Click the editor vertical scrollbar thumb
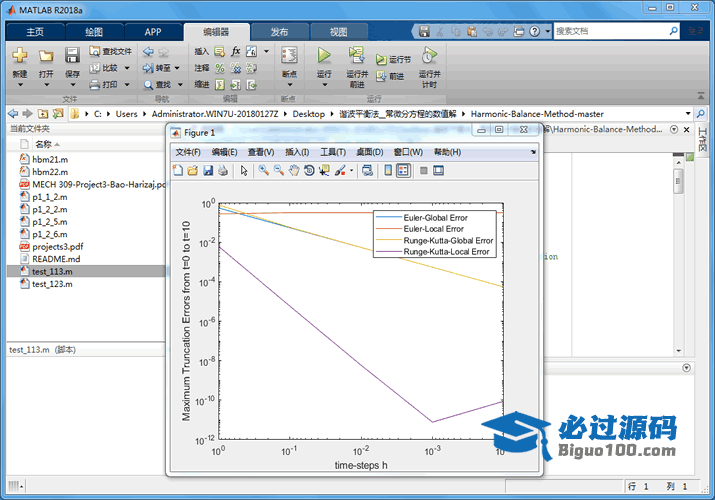Viewport: 715px width, 500px height. point(679,181)
